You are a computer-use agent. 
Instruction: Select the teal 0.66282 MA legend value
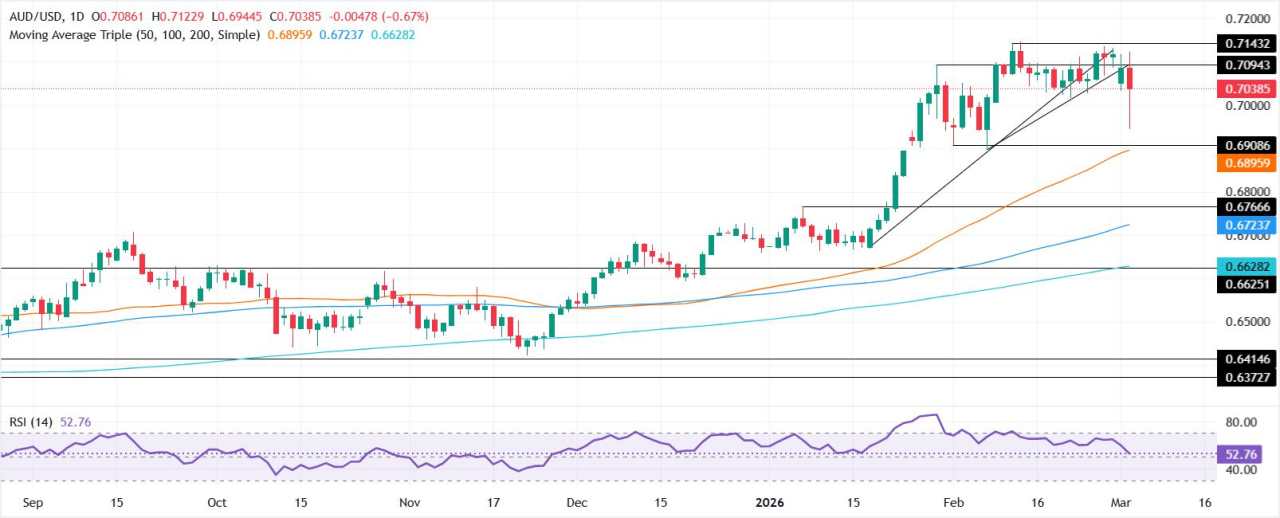(x=392, y=34)
